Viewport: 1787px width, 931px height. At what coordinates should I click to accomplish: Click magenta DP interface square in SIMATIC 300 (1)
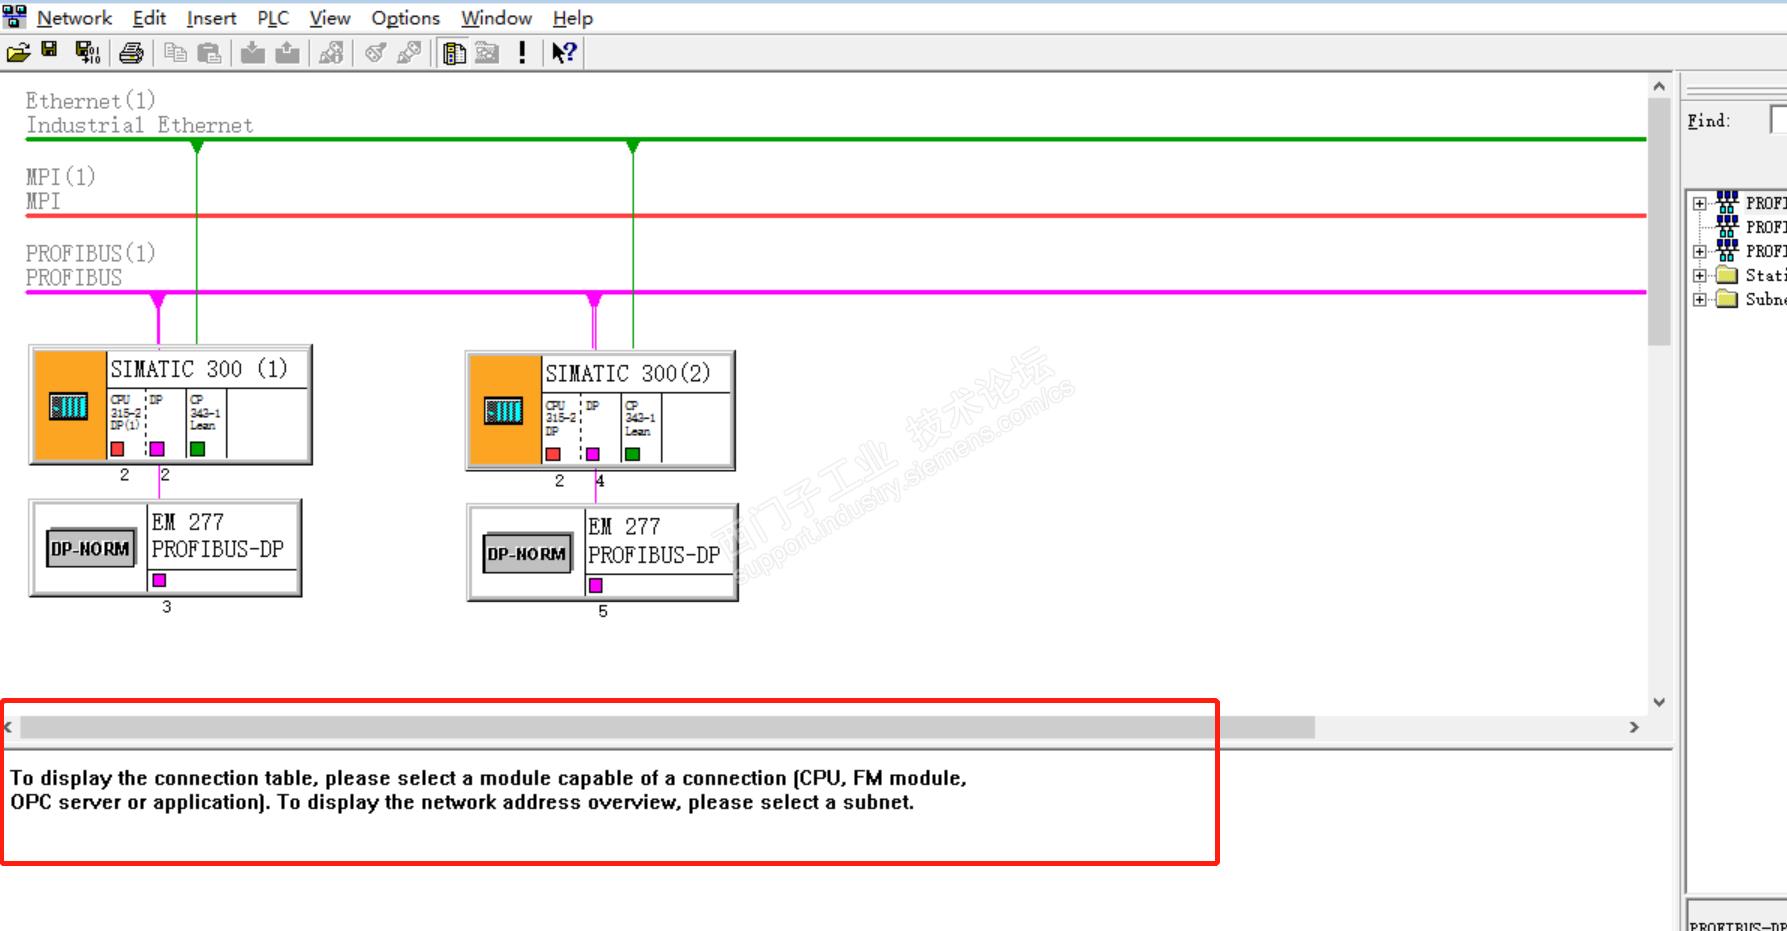[x=157, y=449]
